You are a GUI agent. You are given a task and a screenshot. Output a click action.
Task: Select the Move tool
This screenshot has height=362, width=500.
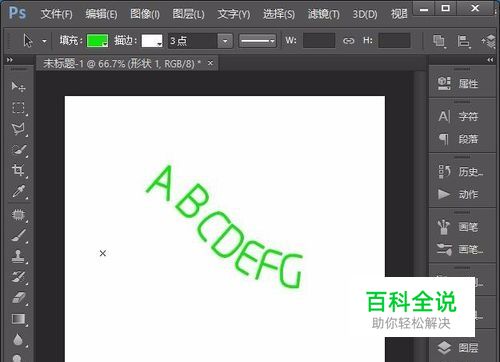18,87
